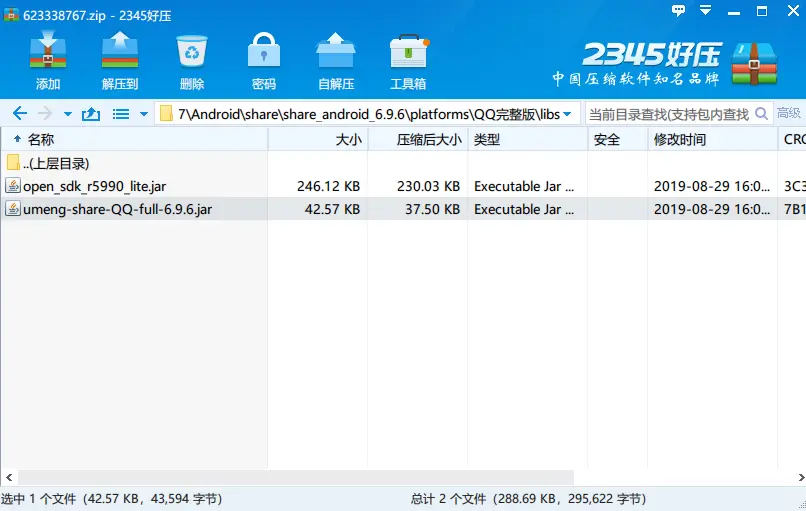
Task: Click the horizontal scrollbar left arrow
Action: 9,478
